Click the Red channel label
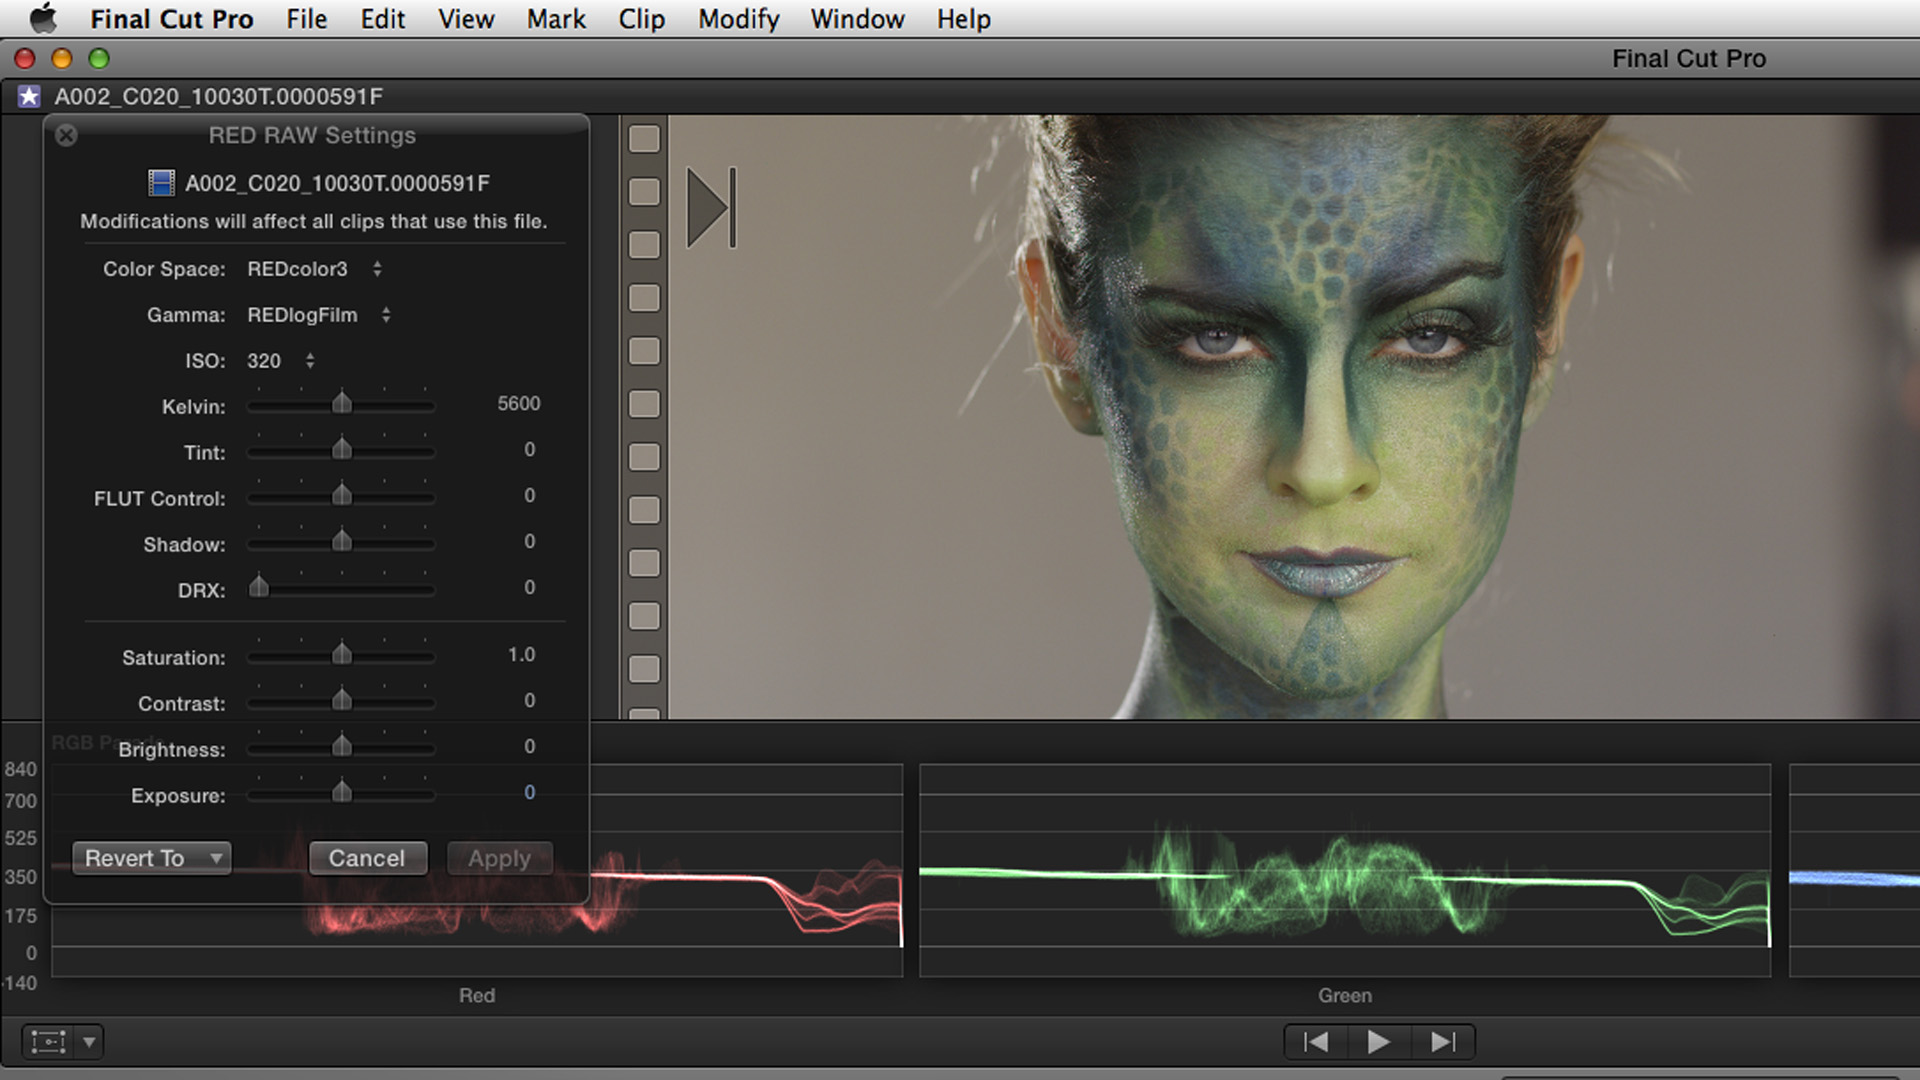 (x=477, y=995)
